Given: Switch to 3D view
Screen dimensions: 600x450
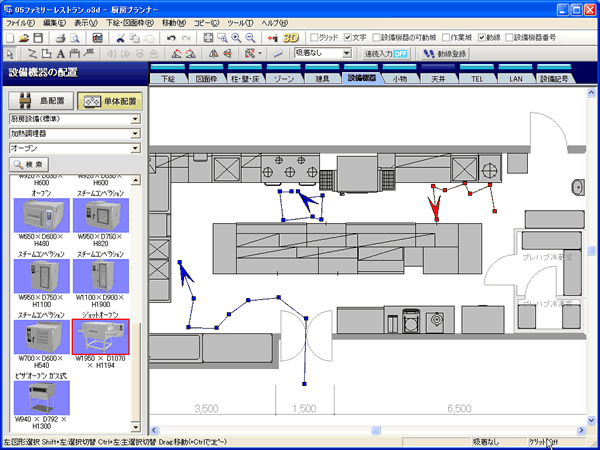Looking at the screenshot, I should (x=293, y=37).
